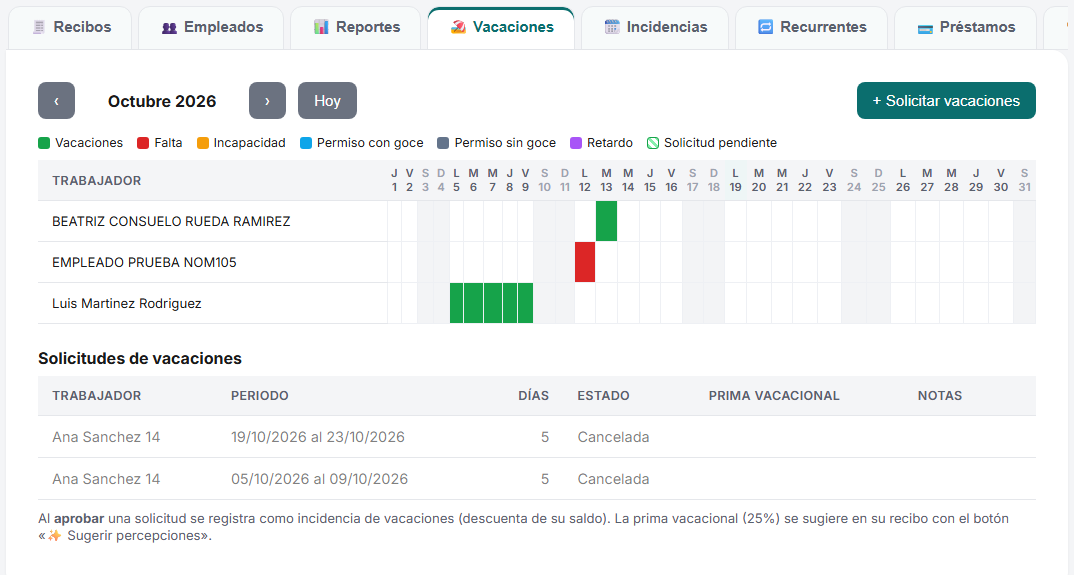Click Luis Martinez Rodriguez row name
The image size is (1074, 575).
127,304
